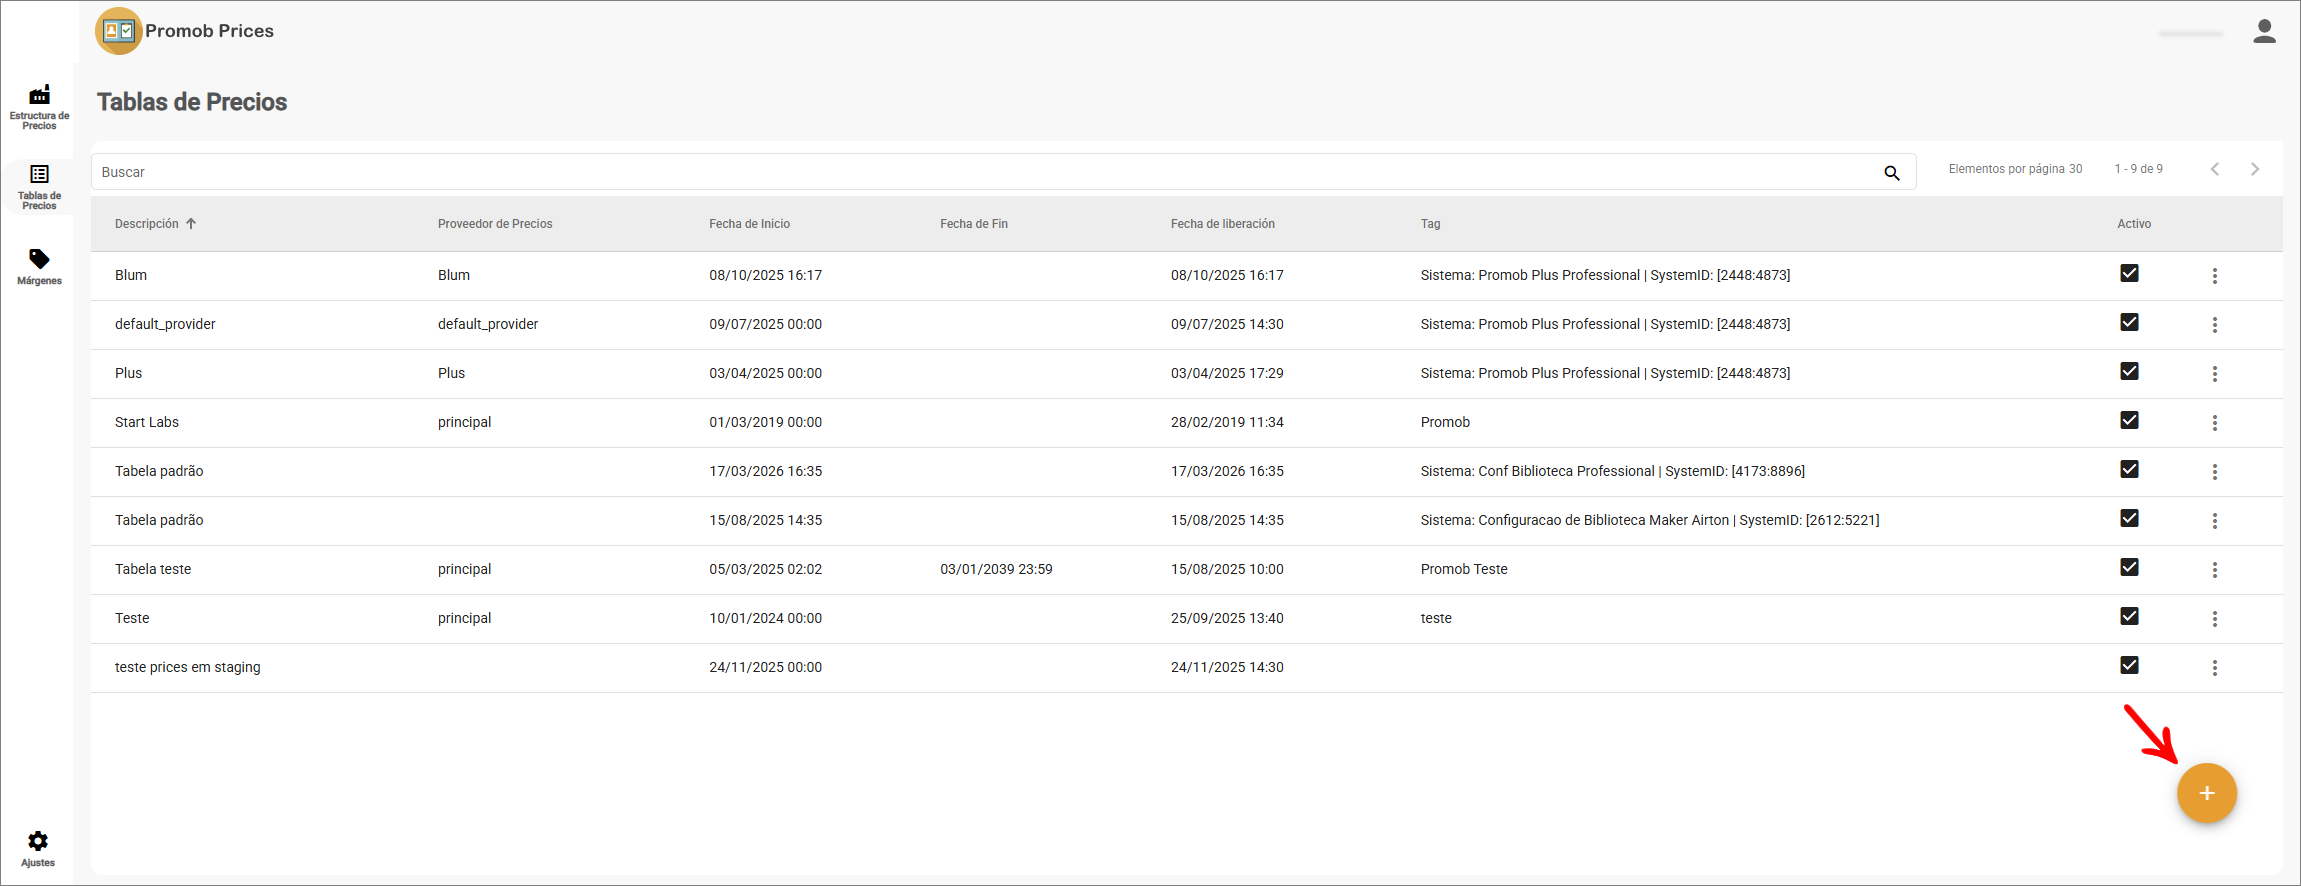Sort by Fecha de Inicio column

tap(749, 224)
